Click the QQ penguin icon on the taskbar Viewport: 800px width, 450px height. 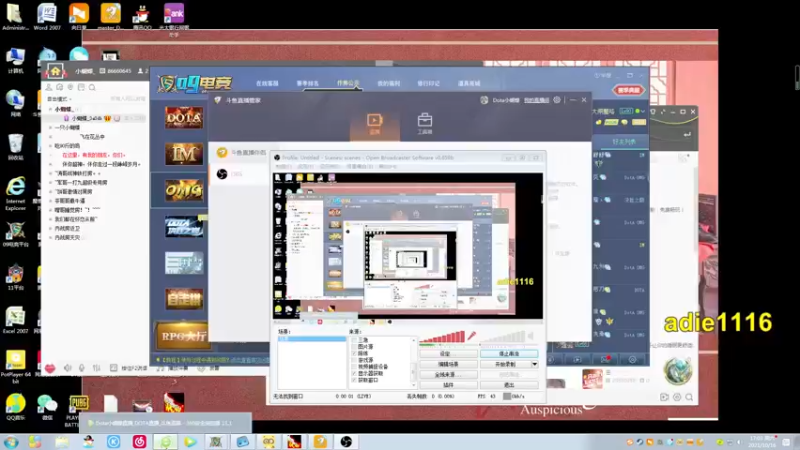pyautogui.click(x=88, y=441)
